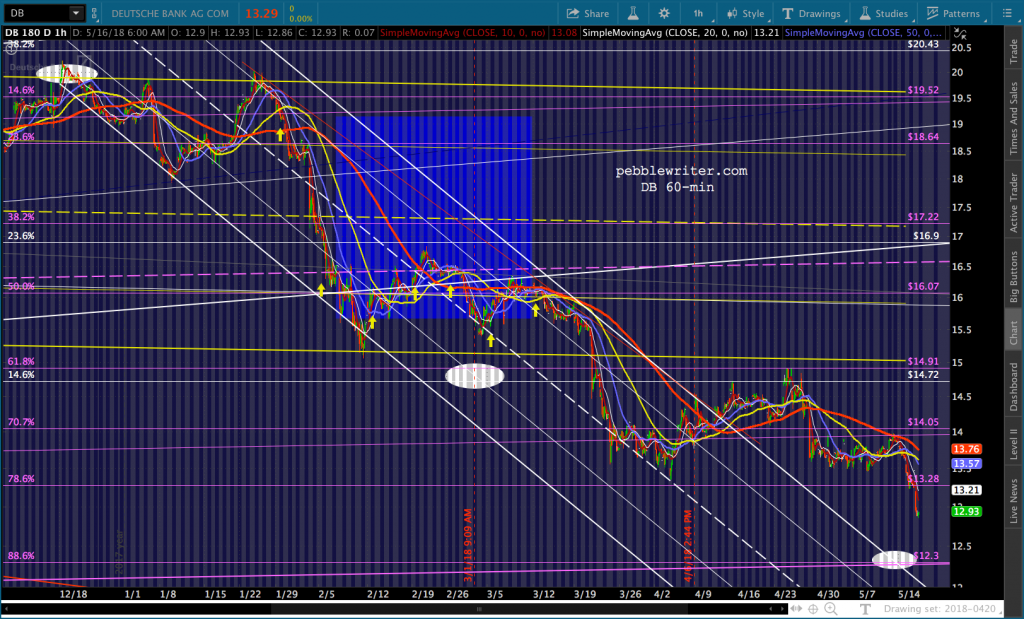Click the DB symbol input field
Image resolution: width=1024 pixels, height=619 pixels.
(x=35, y=13)
